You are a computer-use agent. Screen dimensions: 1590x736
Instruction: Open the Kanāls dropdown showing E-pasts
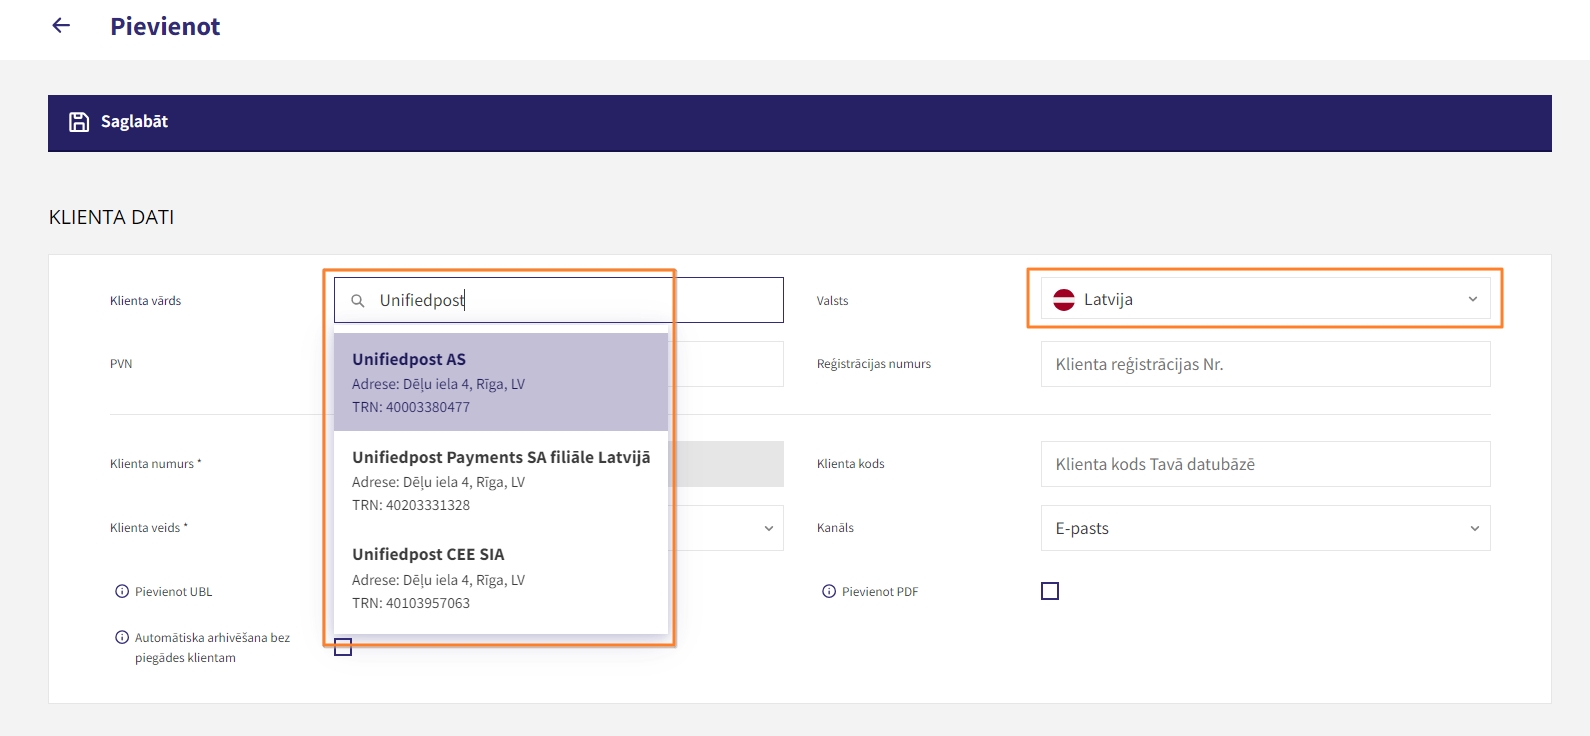click(1265, 528)
